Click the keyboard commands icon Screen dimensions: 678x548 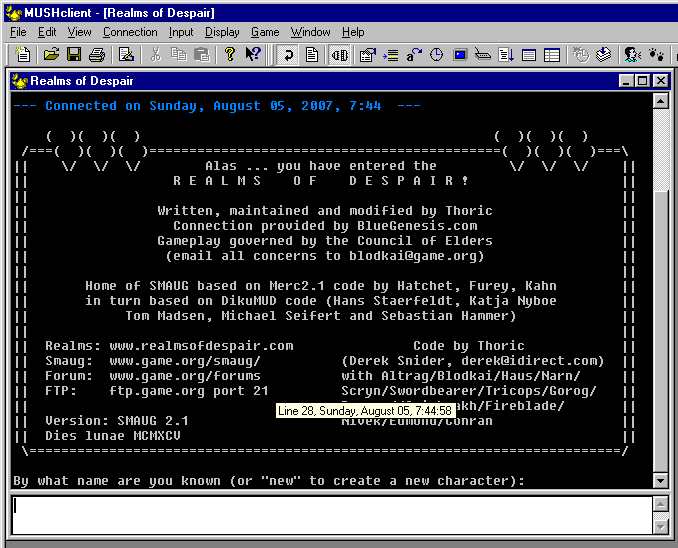[x=483, y=55]
